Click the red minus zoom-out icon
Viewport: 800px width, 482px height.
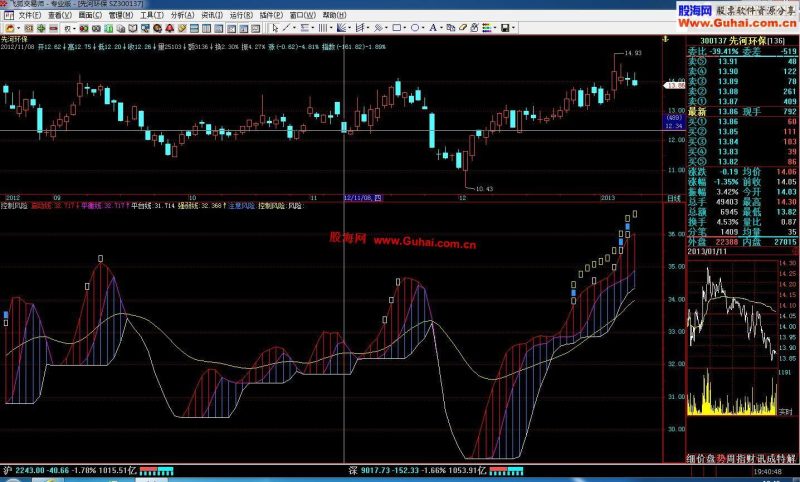coord(53,28)
